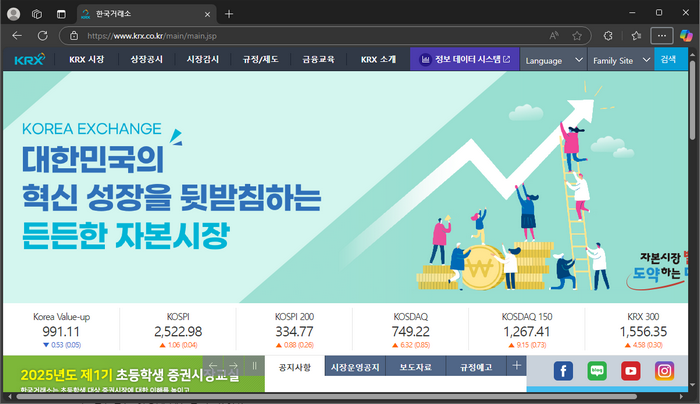Viewport: 700px width, 404px height.
Task: Open the Naver blog icon link
Action: coord(597,371)
